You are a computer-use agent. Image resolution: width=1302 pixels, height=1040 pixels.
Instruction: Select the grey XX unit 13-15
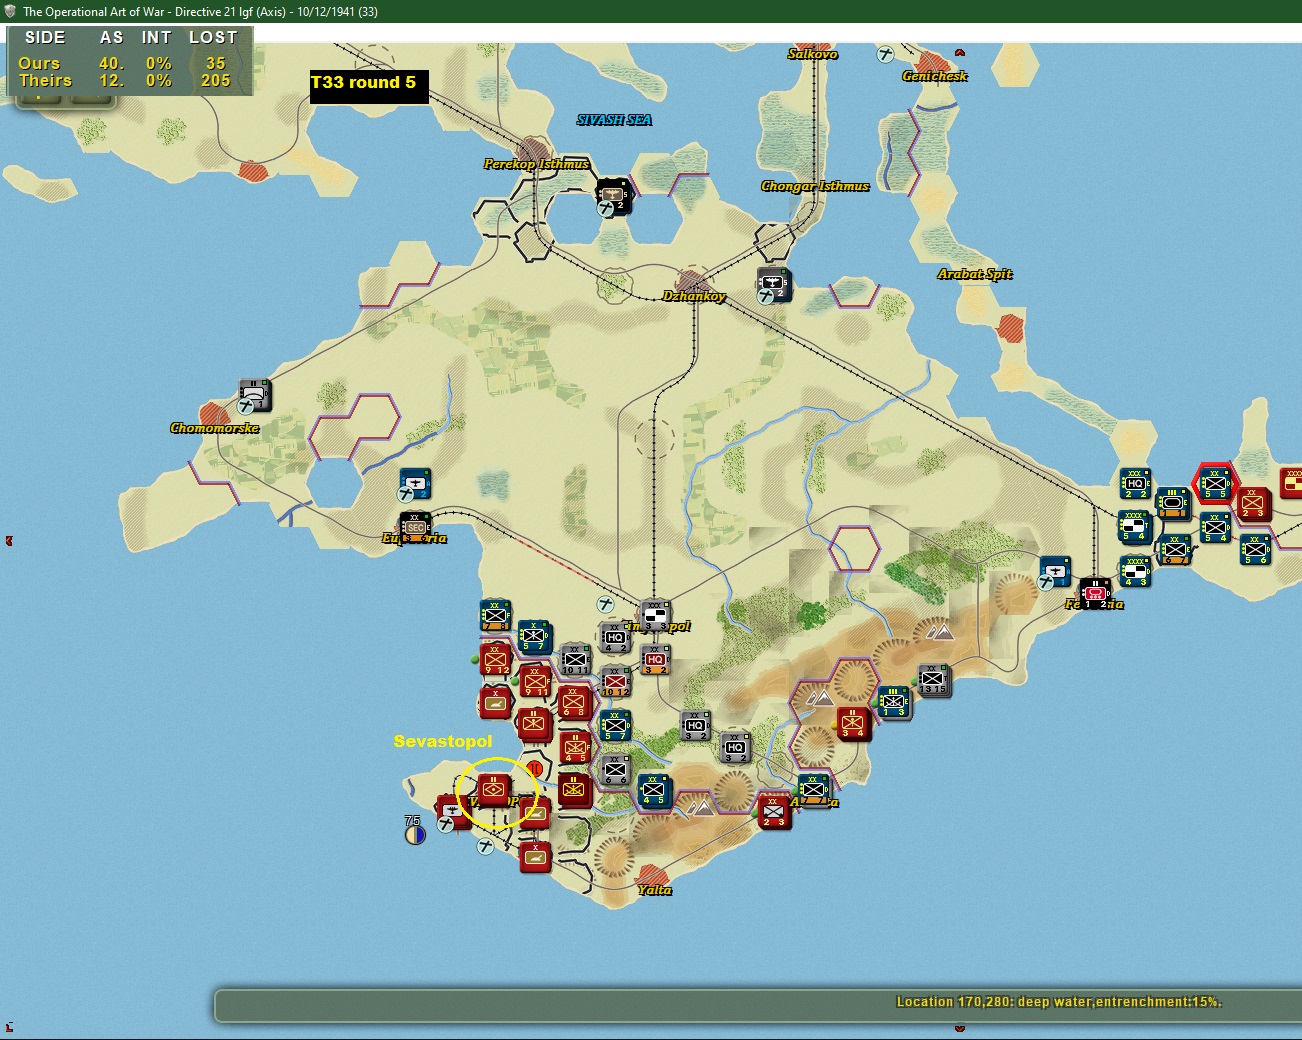tap(933, 680)
